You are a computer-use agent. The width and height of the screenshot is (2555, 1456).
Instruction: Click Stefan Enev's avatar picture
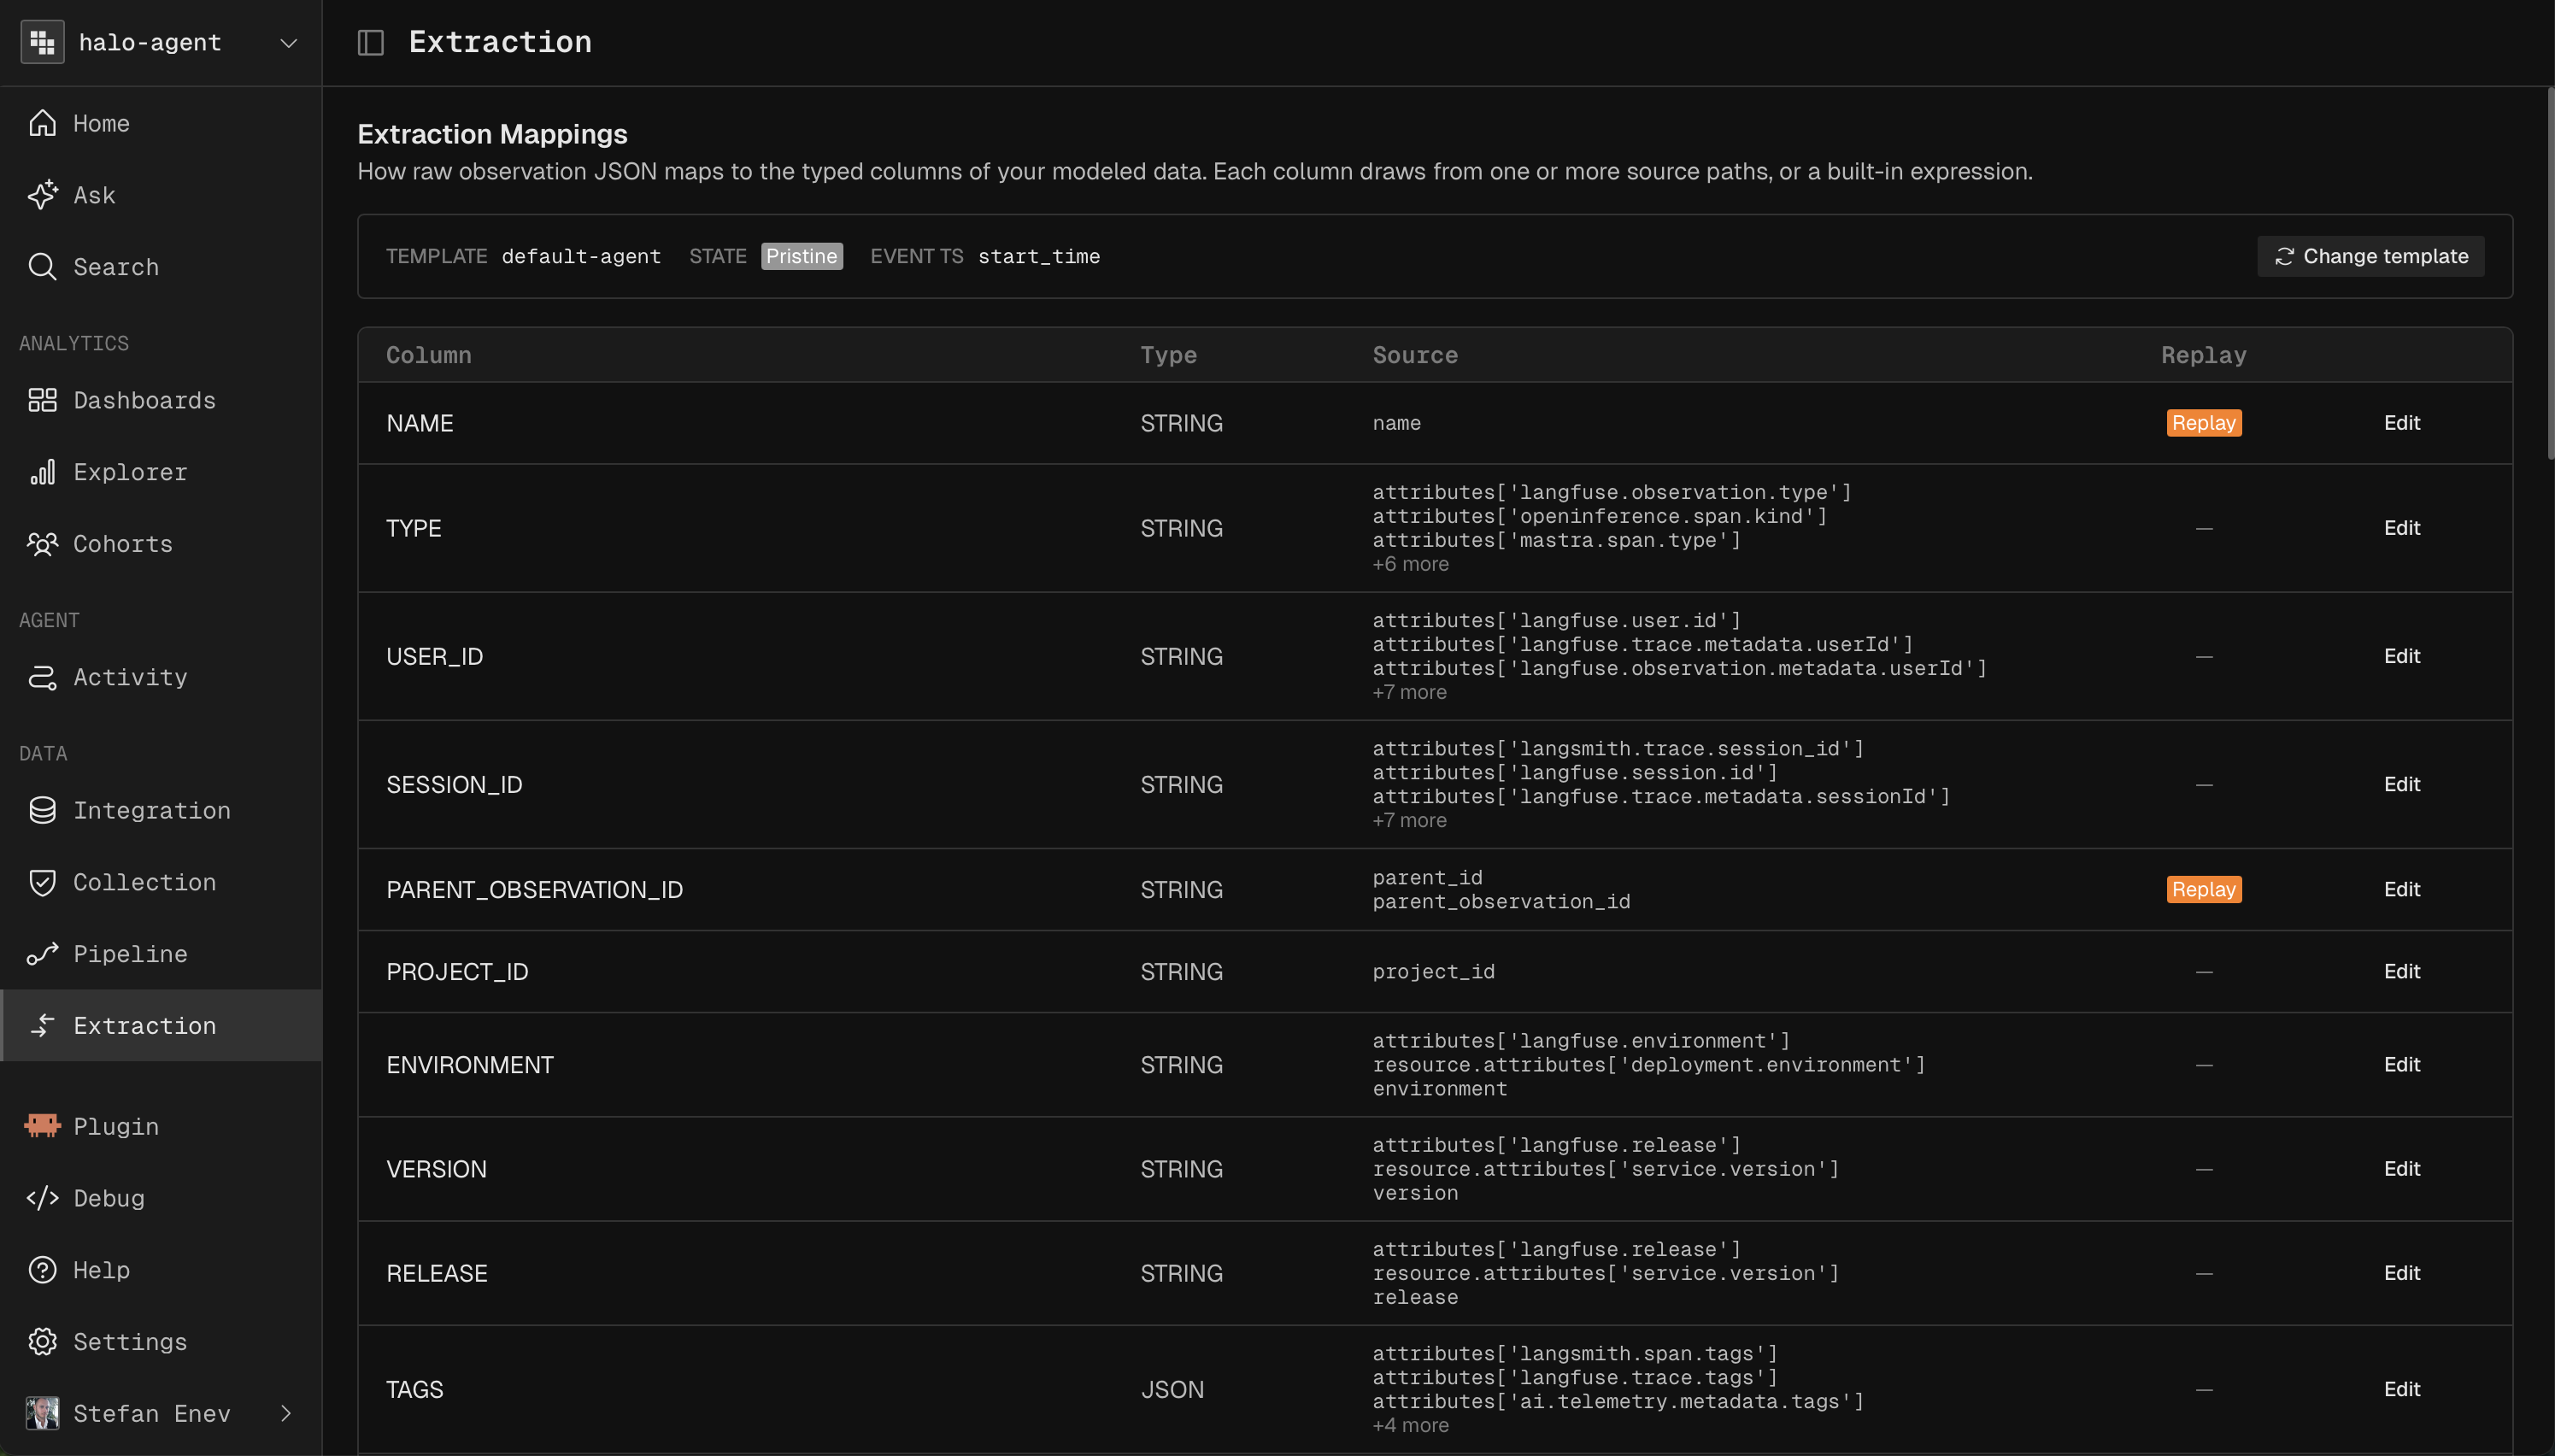pyautogui.click(x=42, y=1413)
